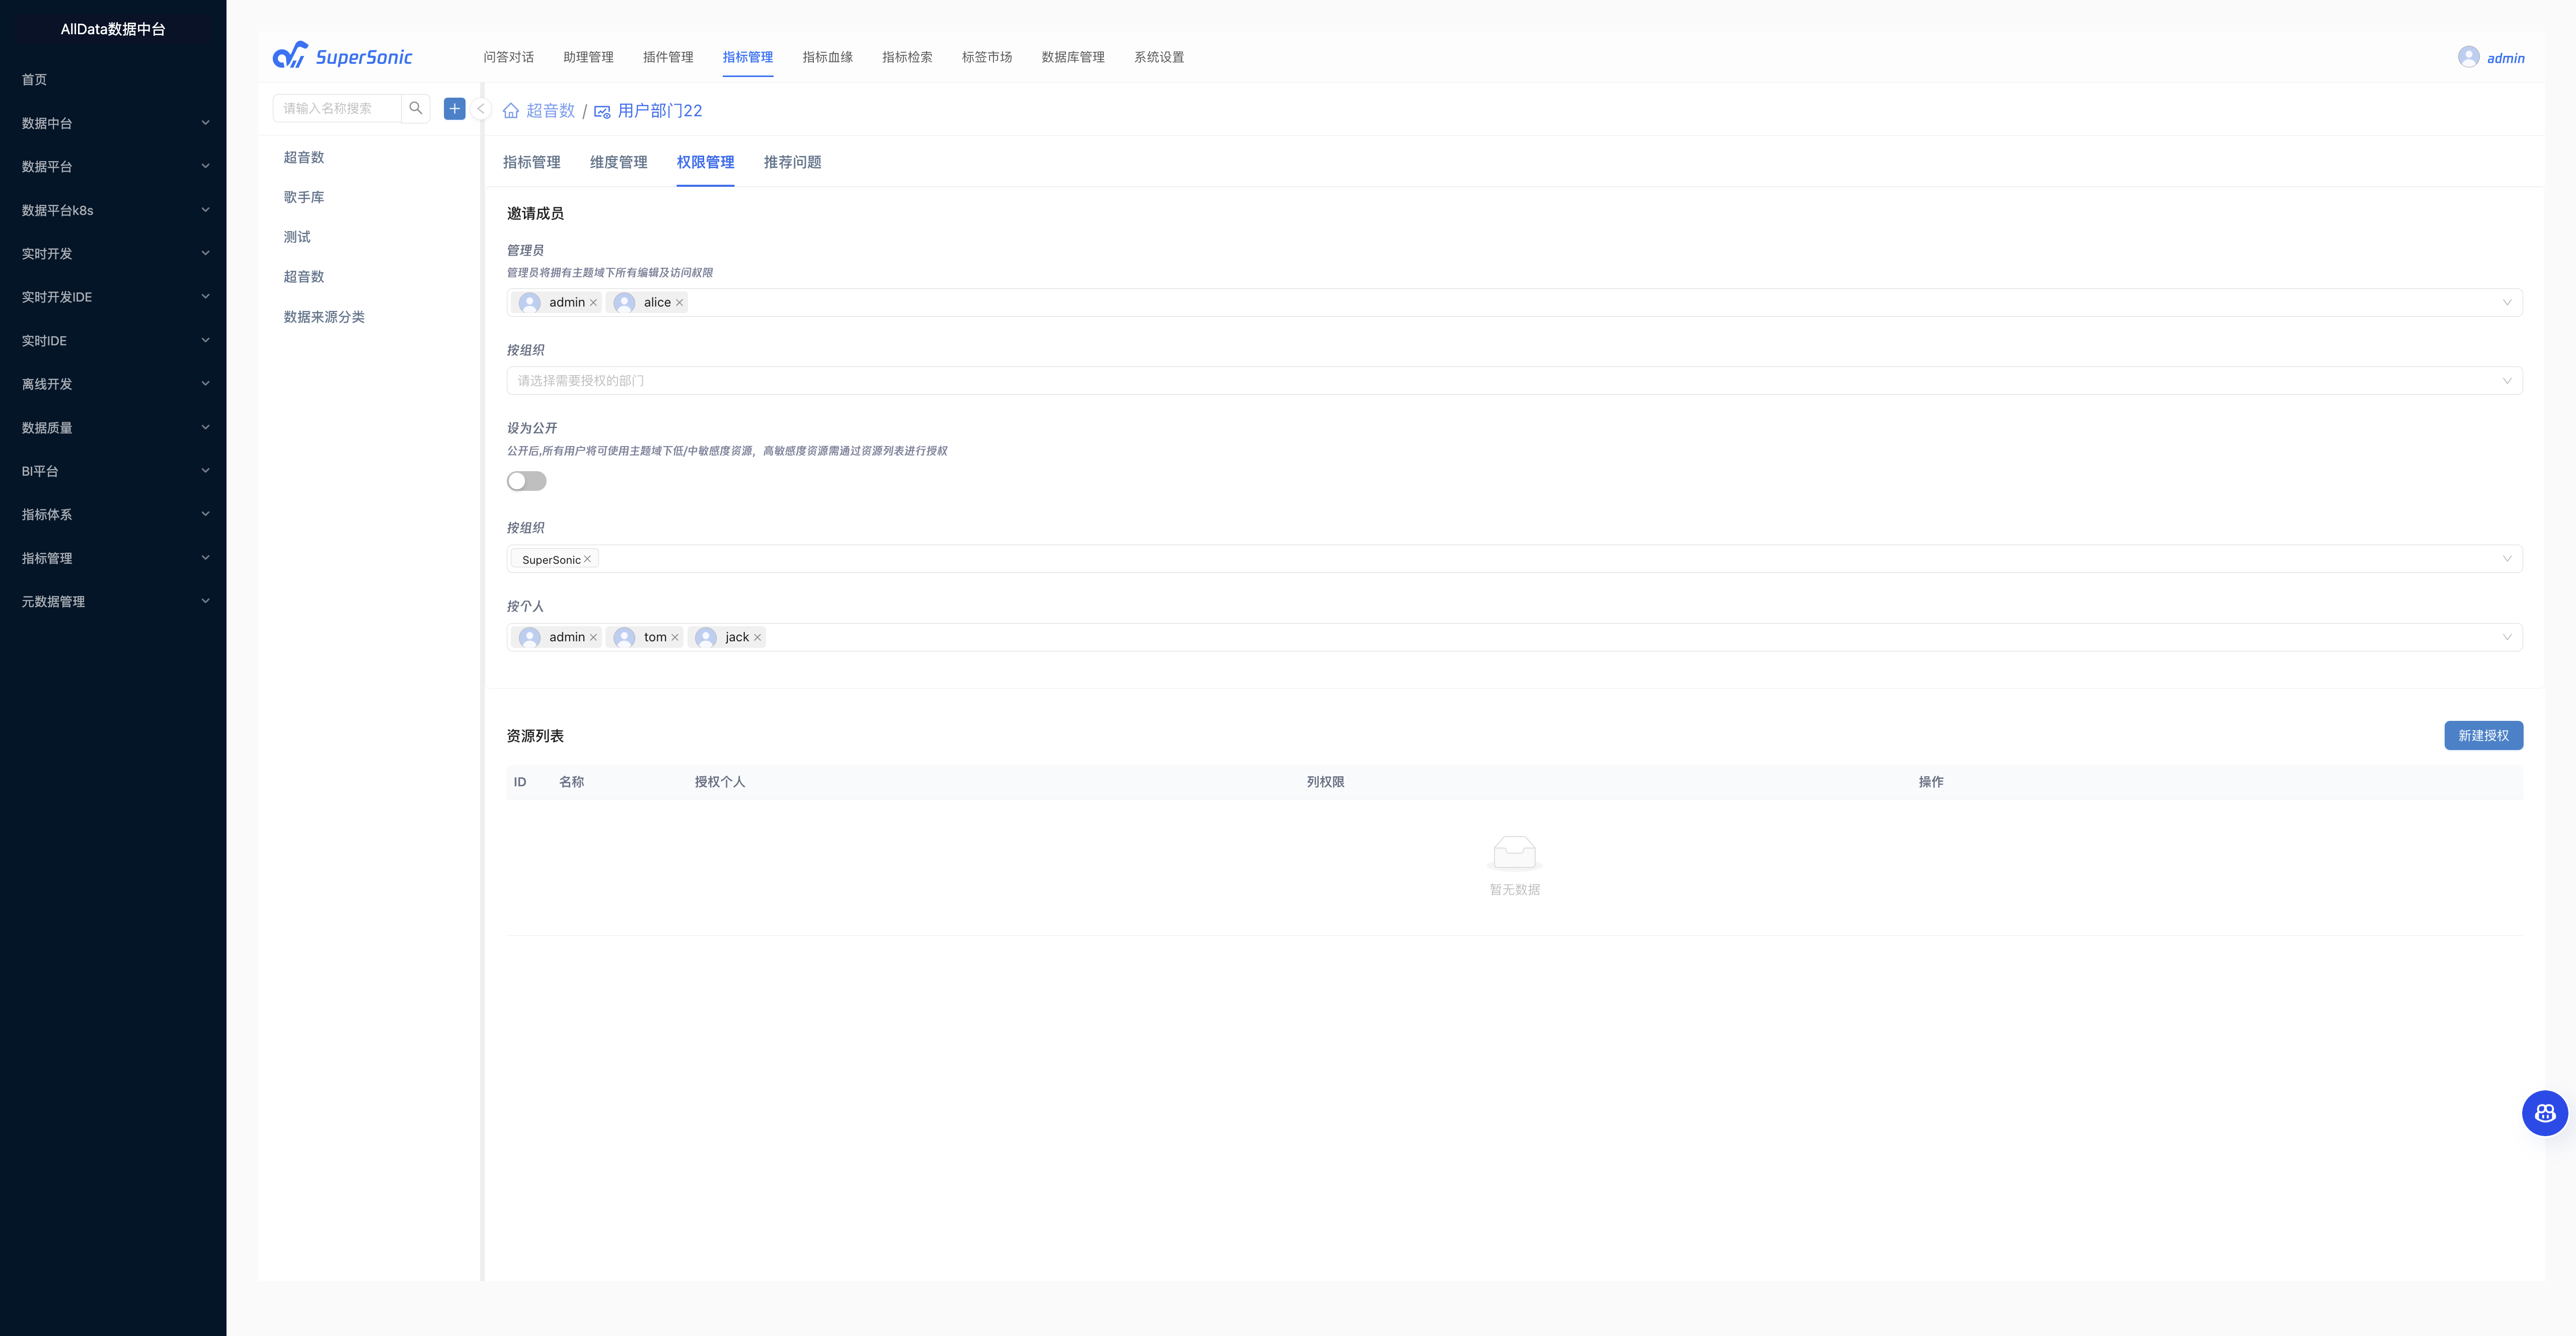Remove alice from 管理员 list
This screenshot has height=1336, width=2576.
pos(679,303)
